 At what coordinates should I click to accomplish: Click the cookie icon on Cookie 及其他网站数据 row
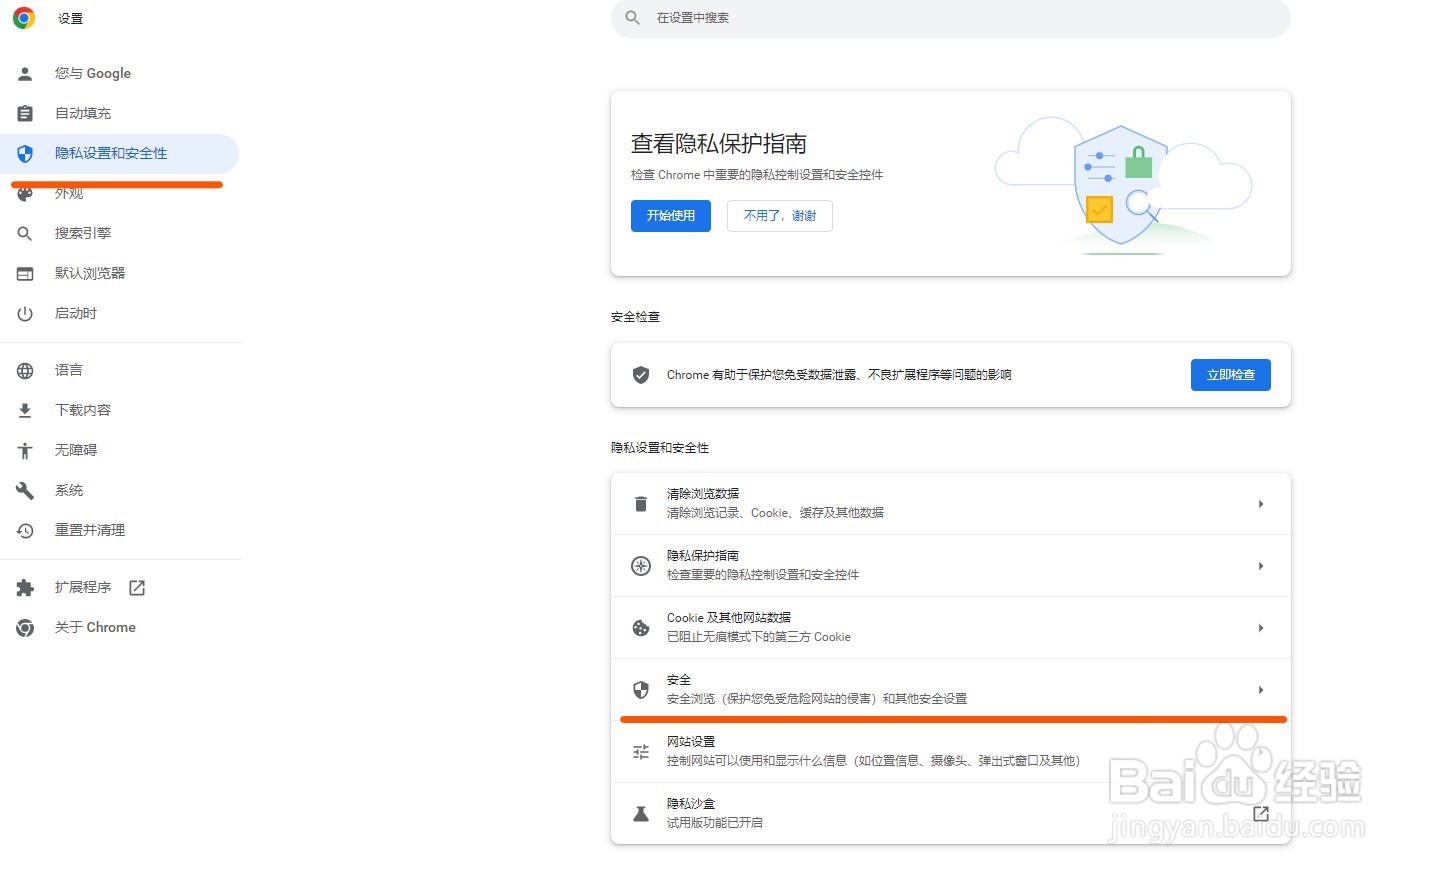640,627
